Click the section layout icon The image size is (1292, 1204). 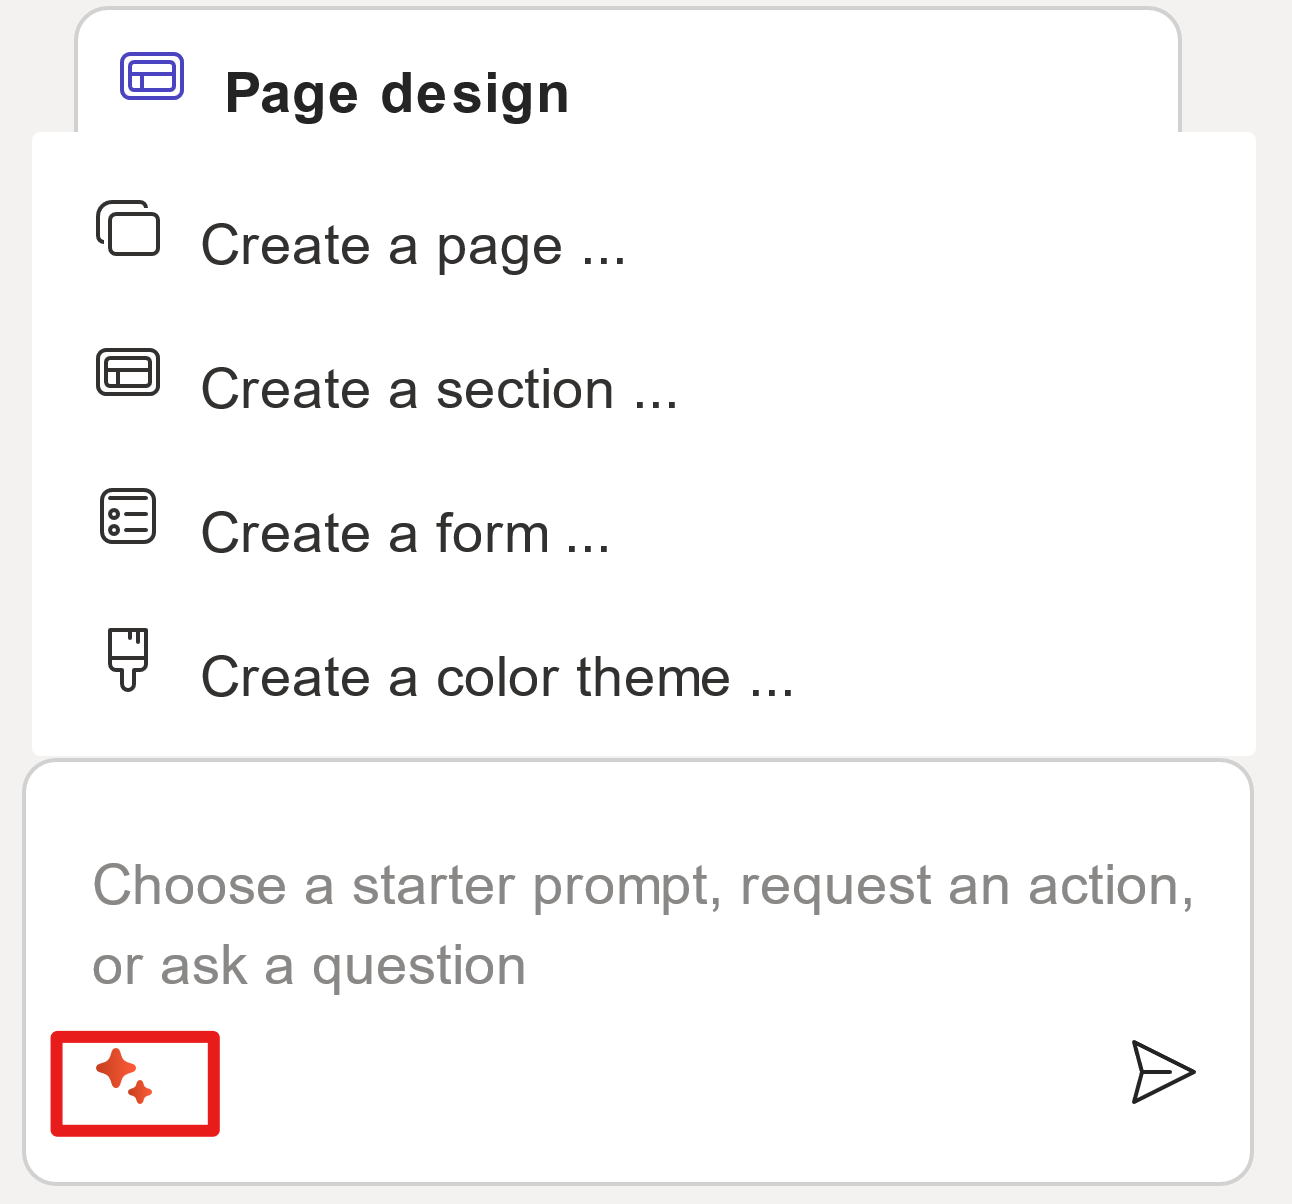tap(128, 372)
